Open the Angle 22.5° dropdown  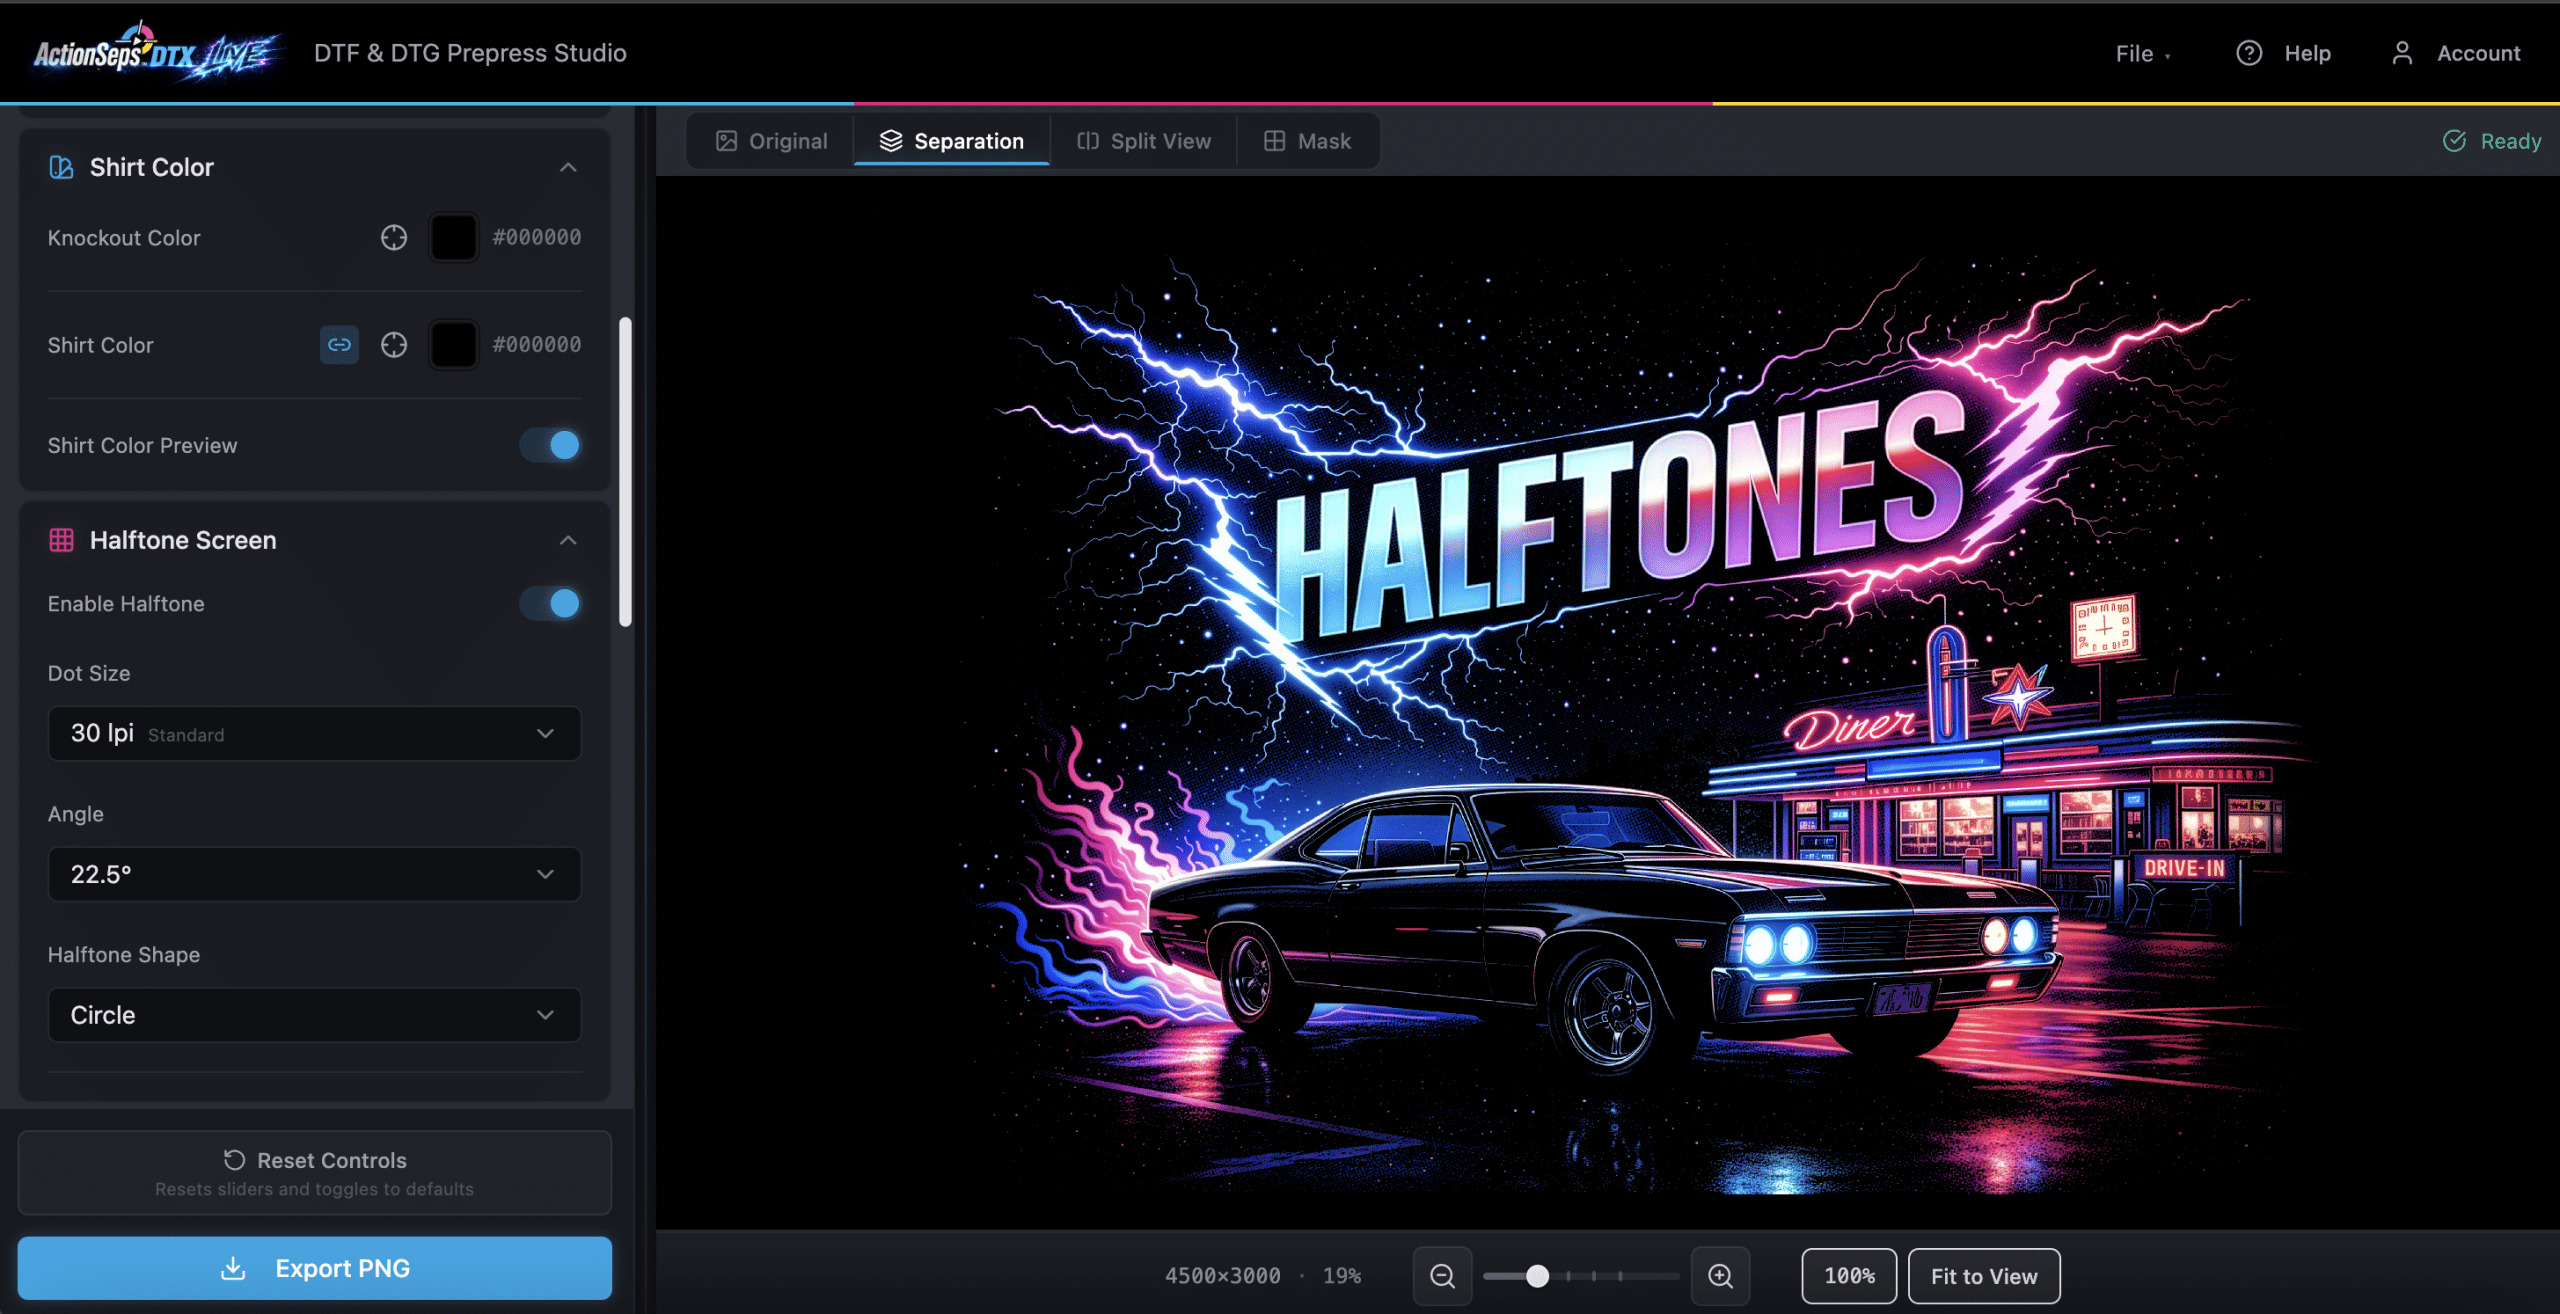point(314,874)
